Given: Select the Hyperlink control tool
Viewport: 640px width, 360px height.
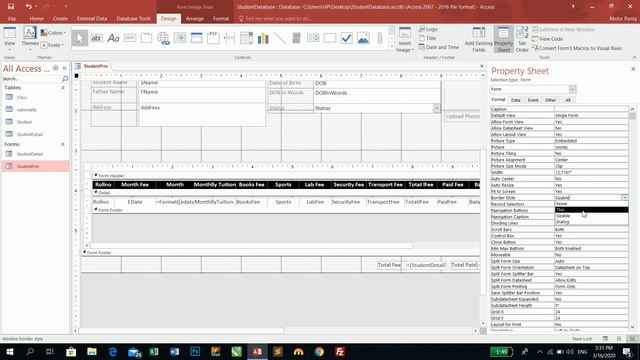Looking at the screenshot, I should [163, 38].
